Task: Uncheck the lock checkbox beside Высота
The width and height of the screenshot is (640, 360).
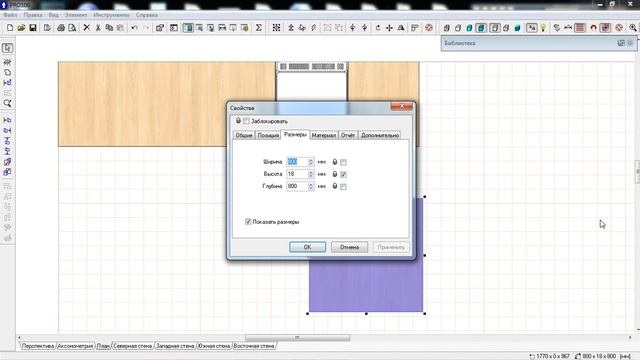Action: point(343,175)
